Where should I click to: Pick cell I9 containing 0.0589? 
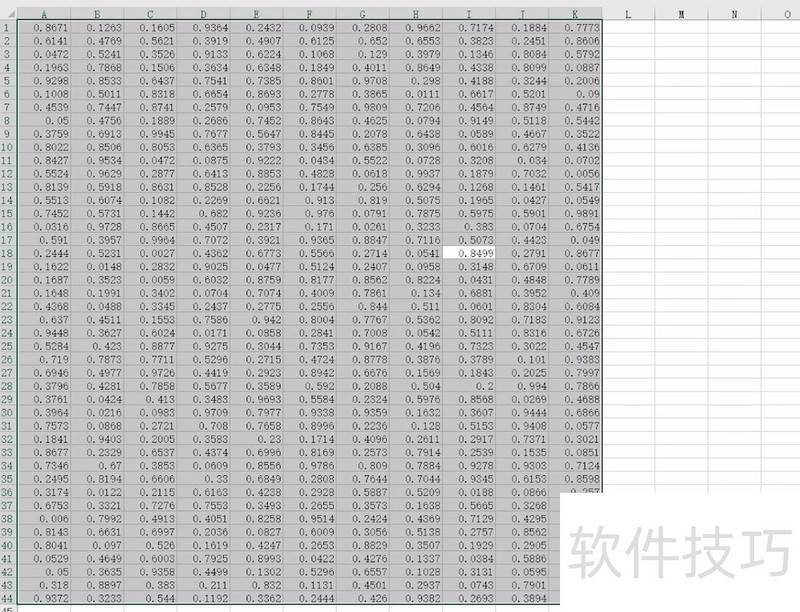468,134
